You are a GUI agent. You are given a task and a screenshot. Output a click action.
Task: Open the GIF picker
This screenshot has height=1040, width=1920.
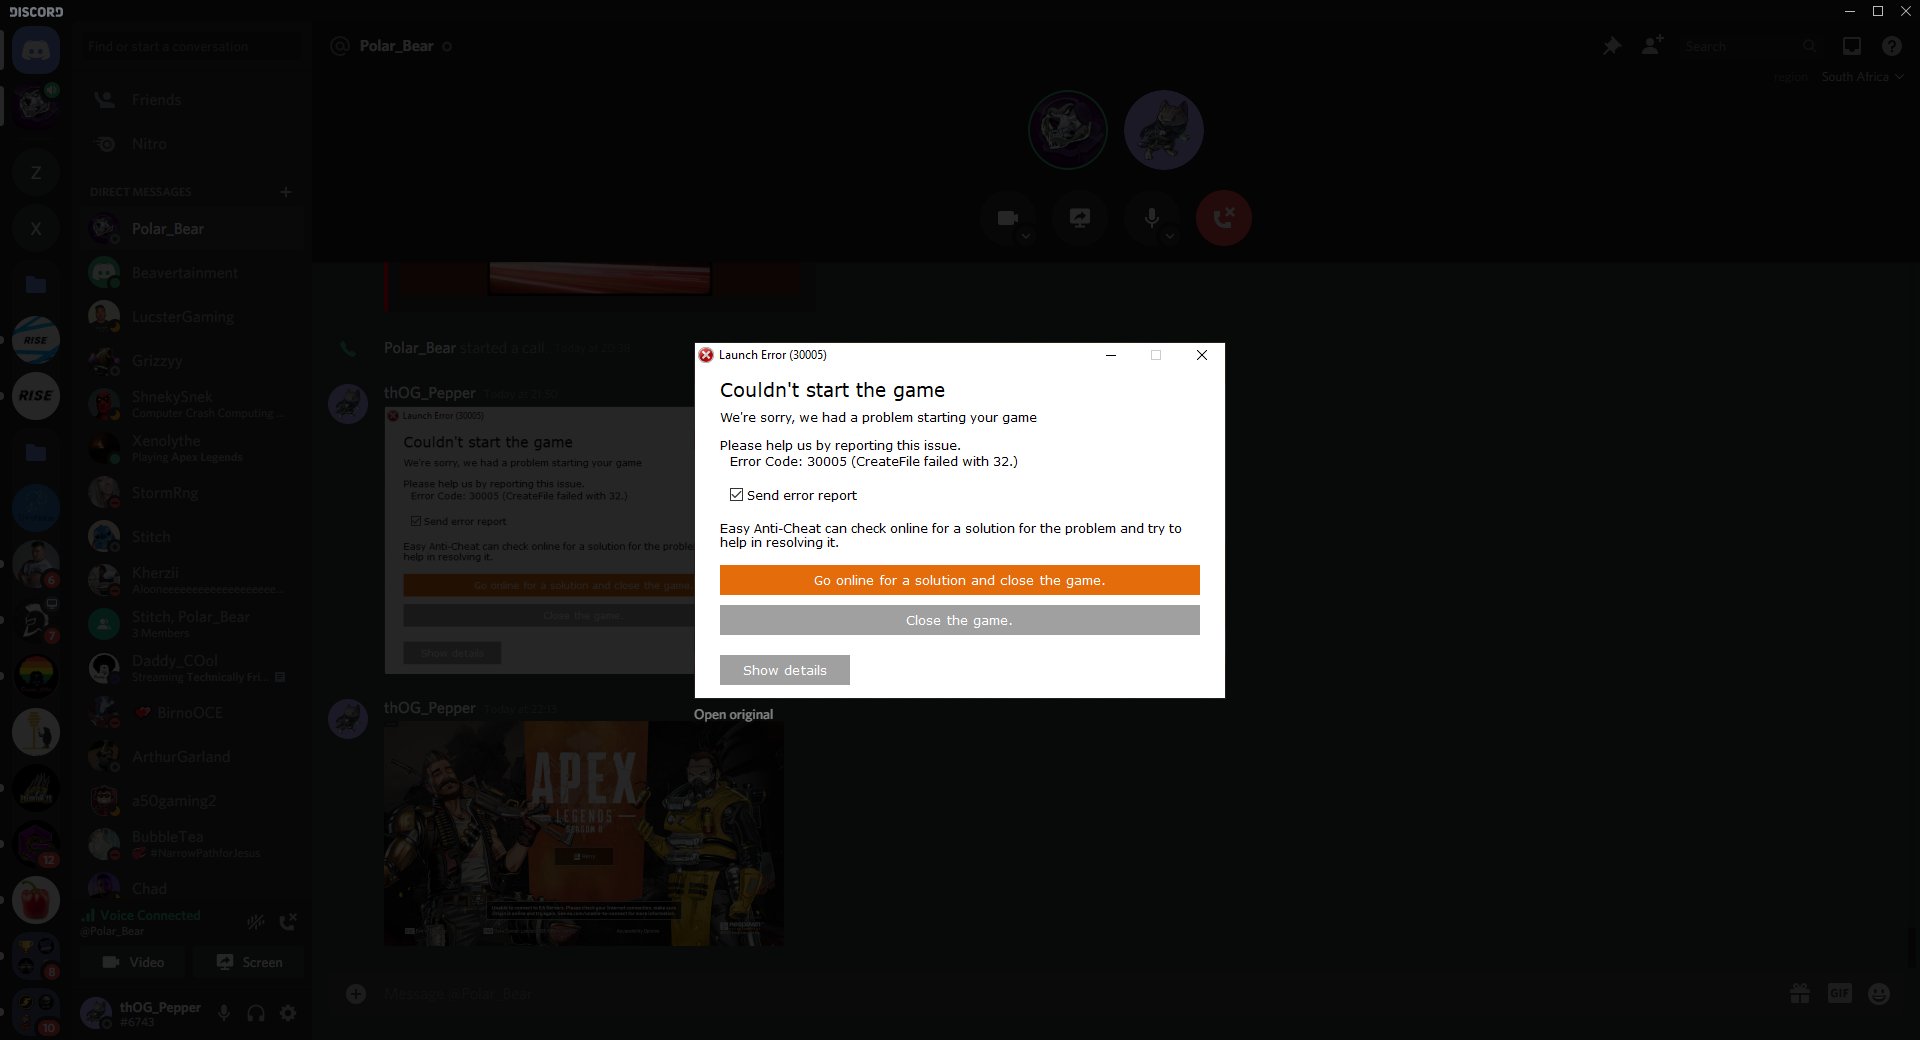pyautogui.click(x=1839, y=993)
